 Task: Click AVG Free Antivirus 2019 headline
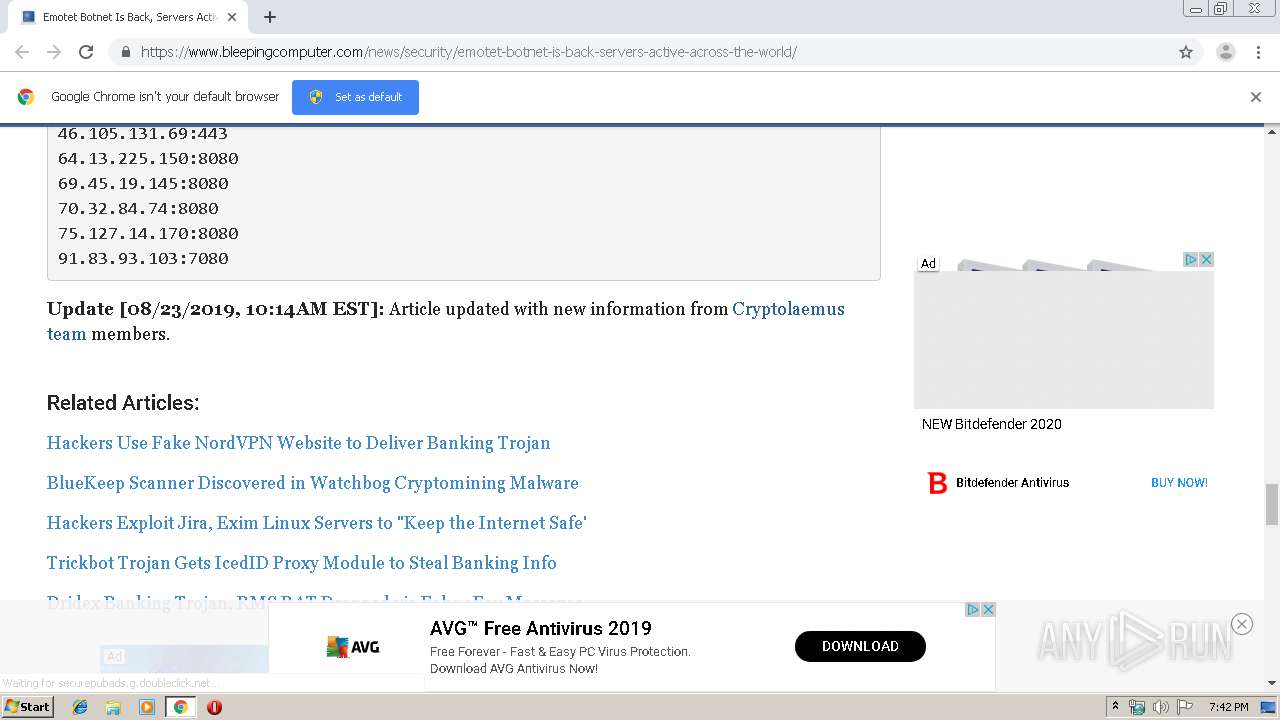(x=541, y=628)
